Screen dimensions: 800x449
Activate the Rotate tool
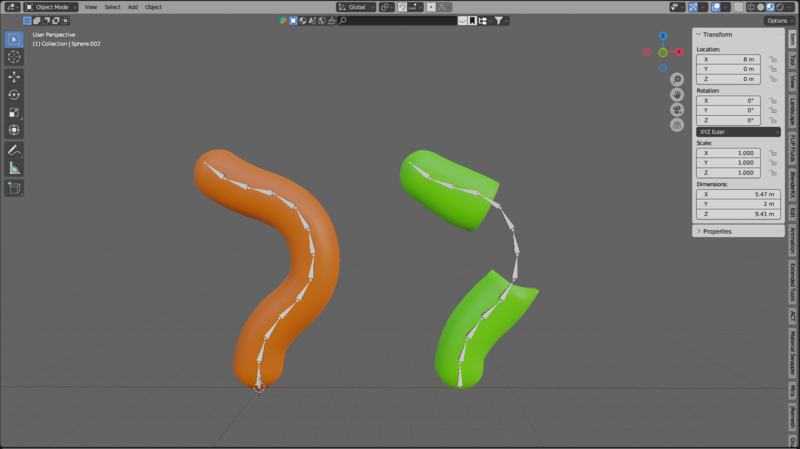tap(14, 94)
